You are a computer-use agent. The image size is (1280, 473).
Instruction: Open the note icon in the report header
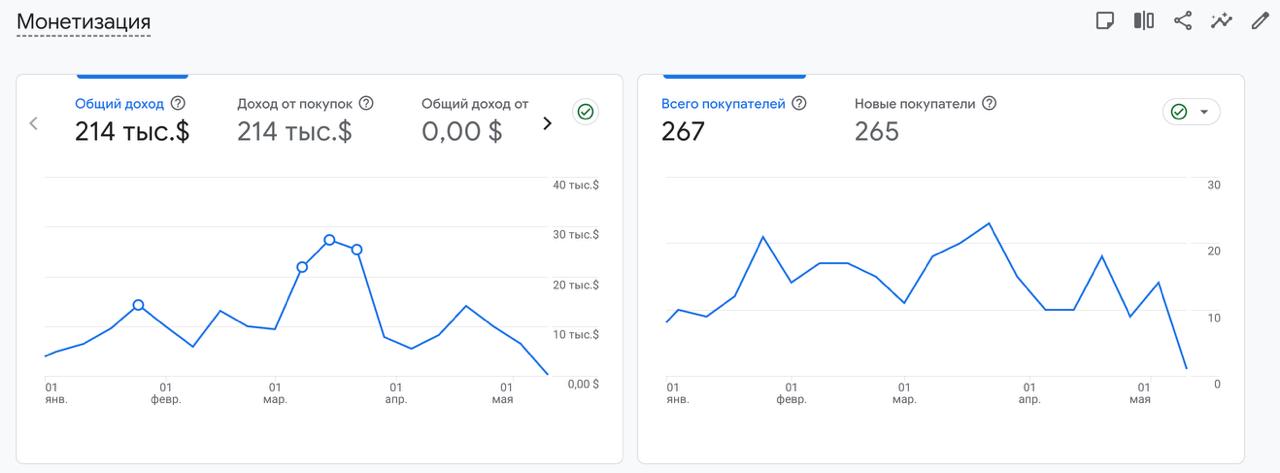[1105, 21]
